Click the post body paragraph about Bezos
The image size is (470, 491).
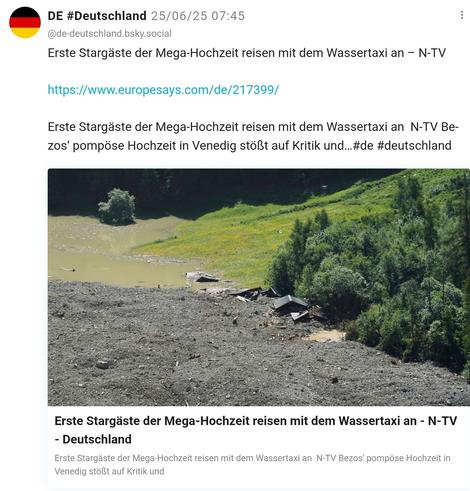pos(253,136)
